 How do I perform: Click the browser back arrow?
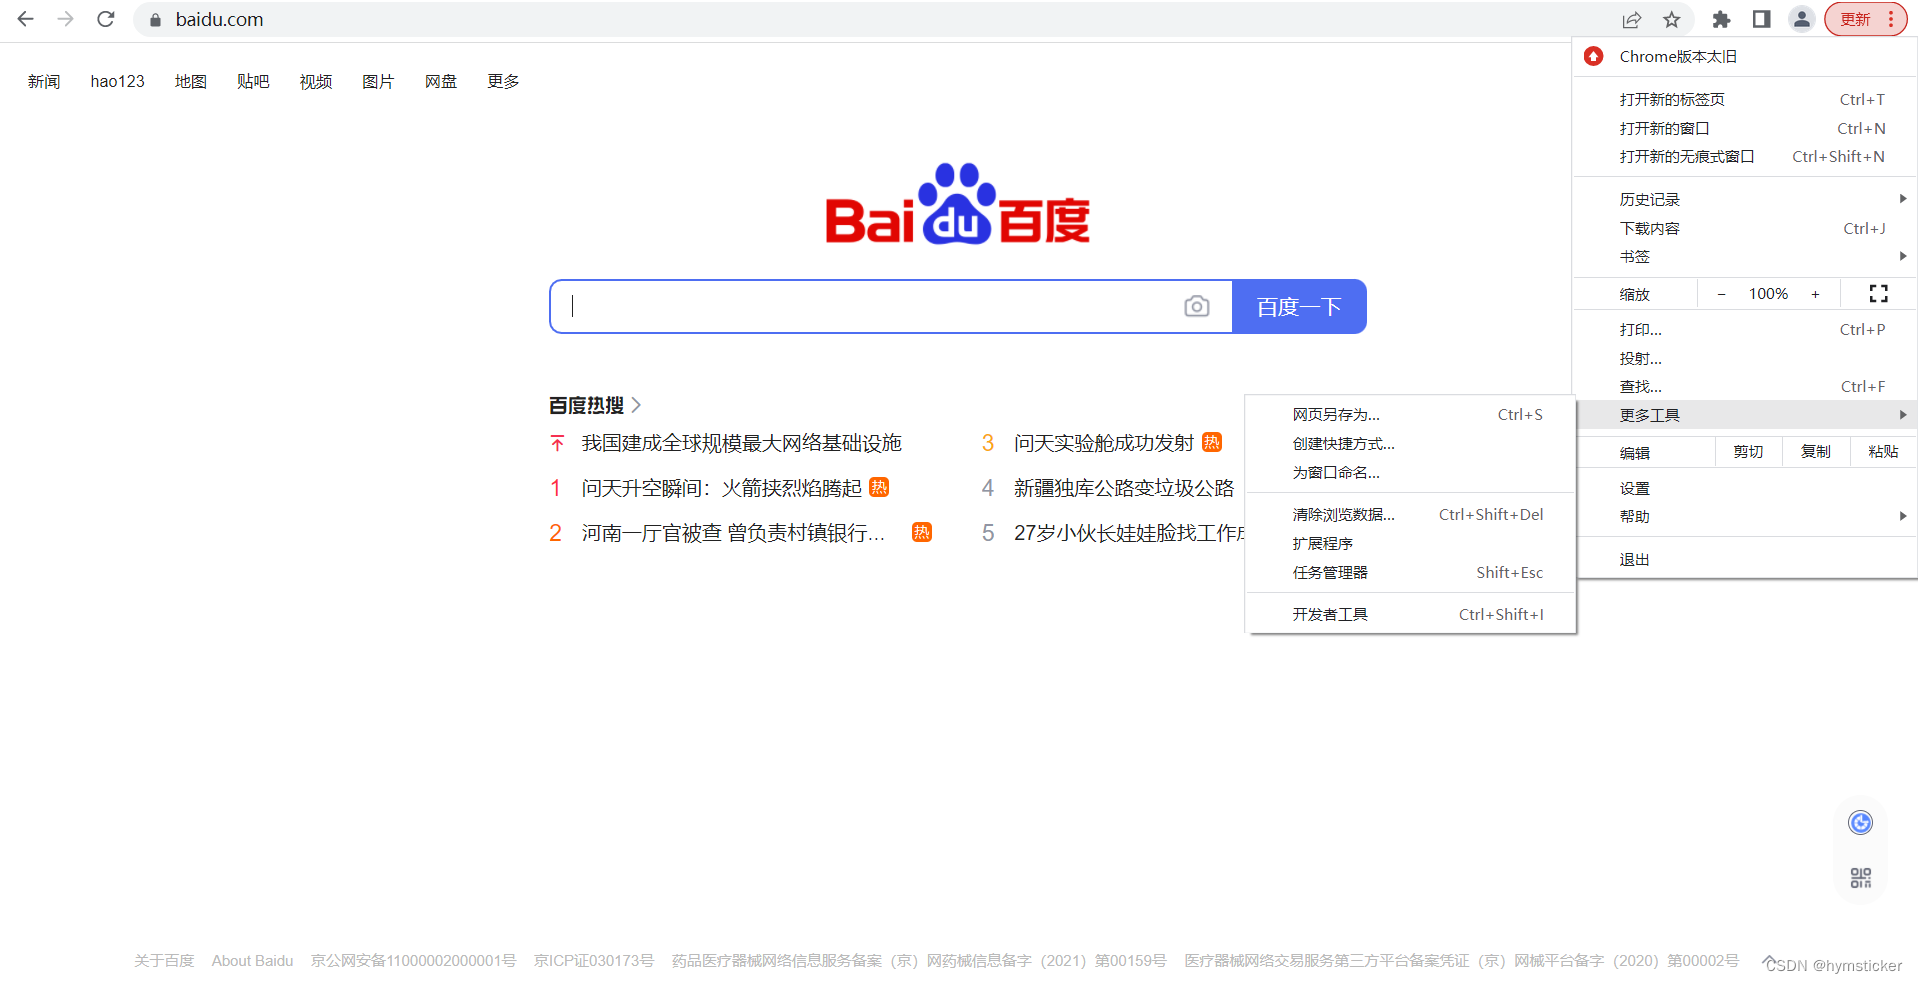coord(26,19)
